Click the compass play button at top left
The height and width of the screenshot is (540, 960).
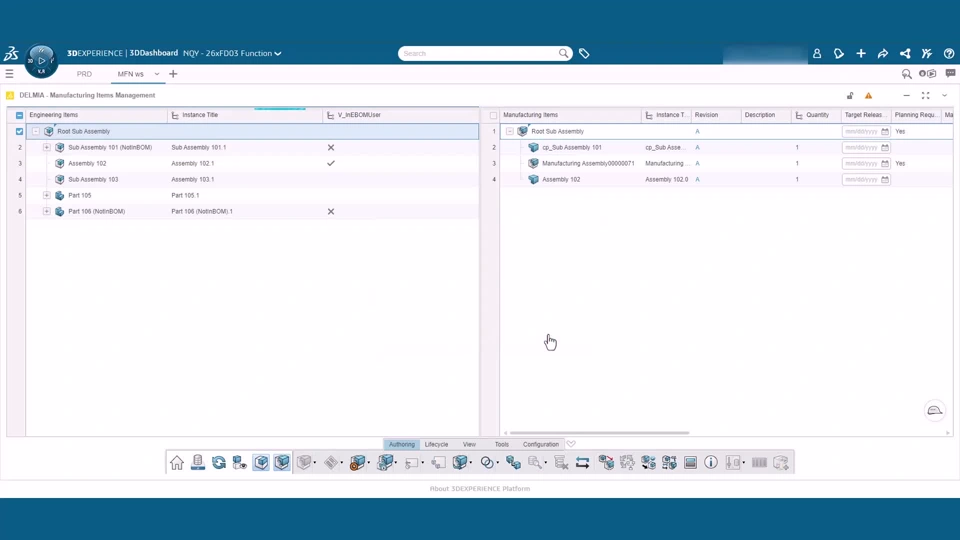pos(41,61)
